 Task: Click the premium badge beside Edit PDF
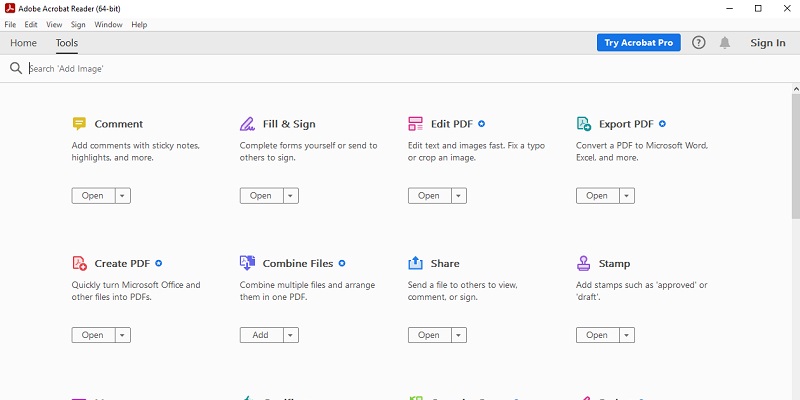point(481,123)
